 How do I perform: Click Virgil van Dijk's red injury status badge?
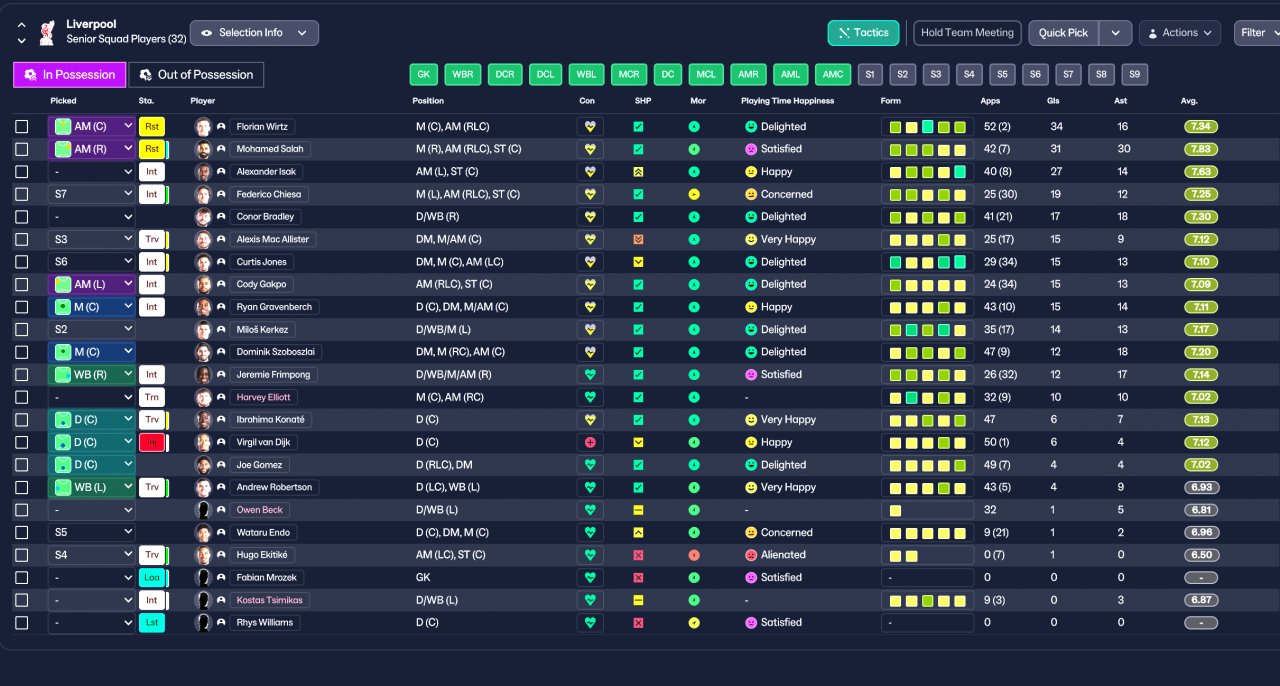[151, 442]
